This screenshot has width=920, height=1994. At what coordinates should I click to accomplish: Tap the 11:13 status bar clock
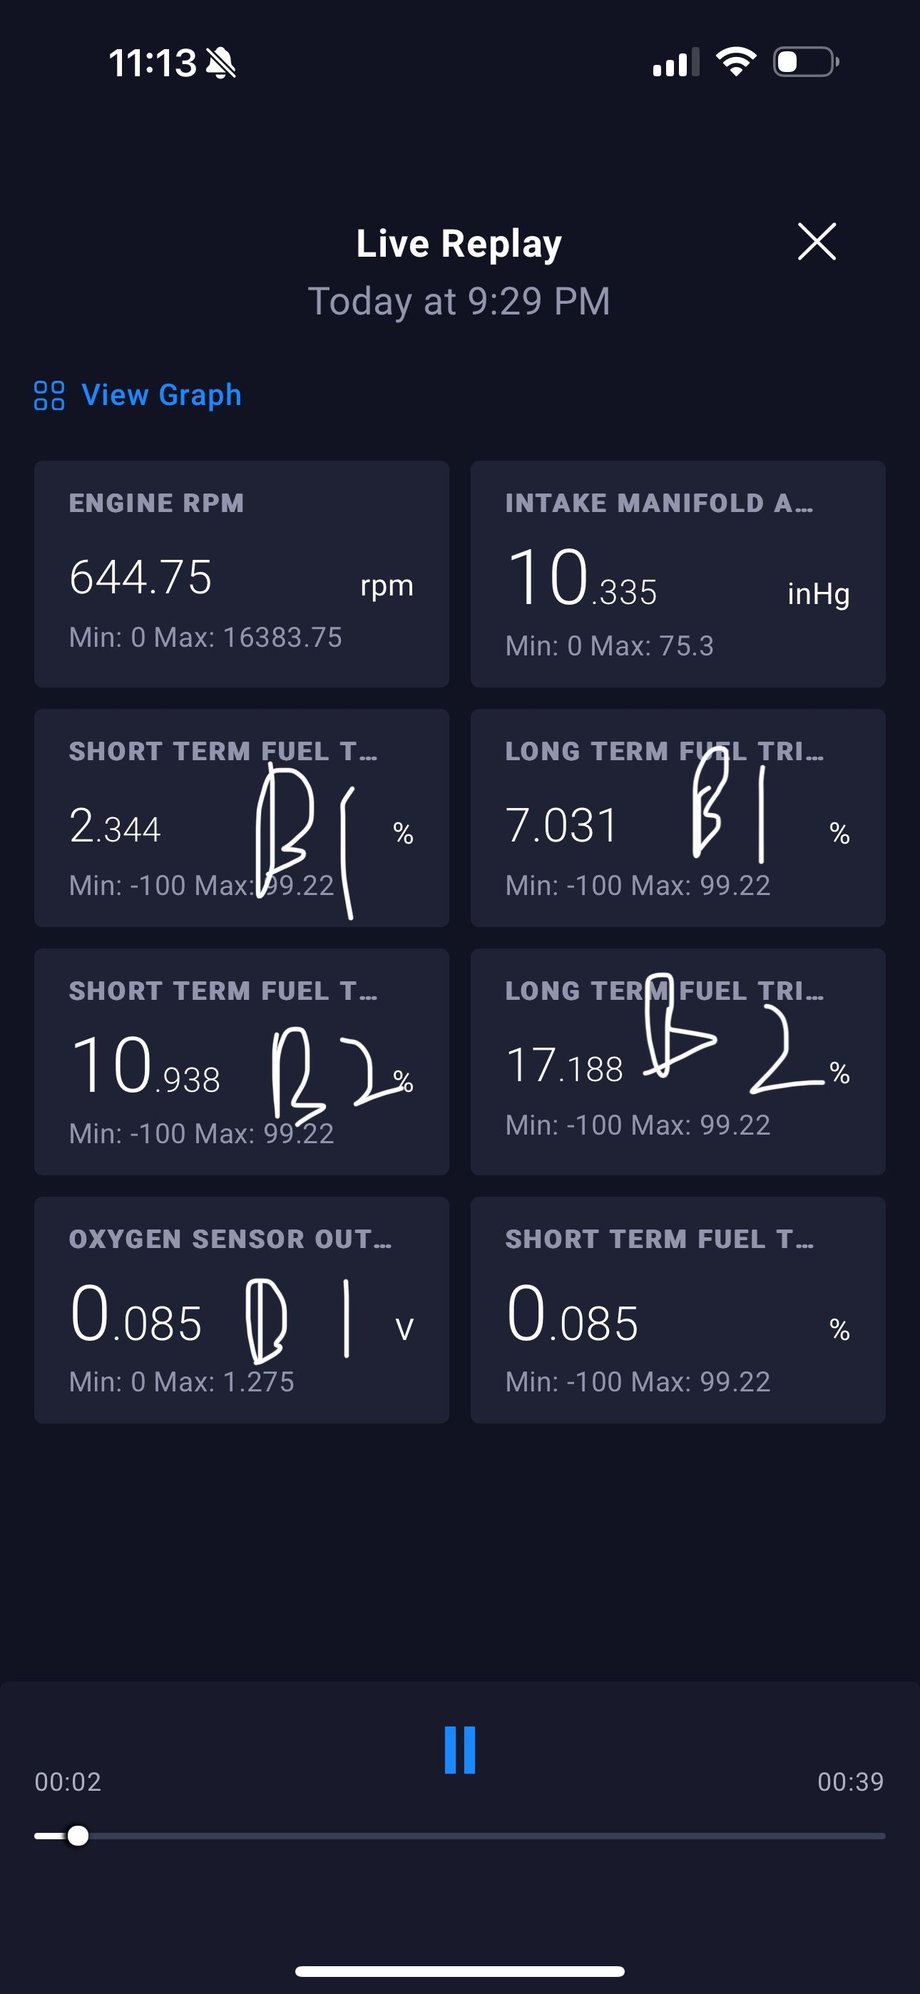(x=152, y=64)
